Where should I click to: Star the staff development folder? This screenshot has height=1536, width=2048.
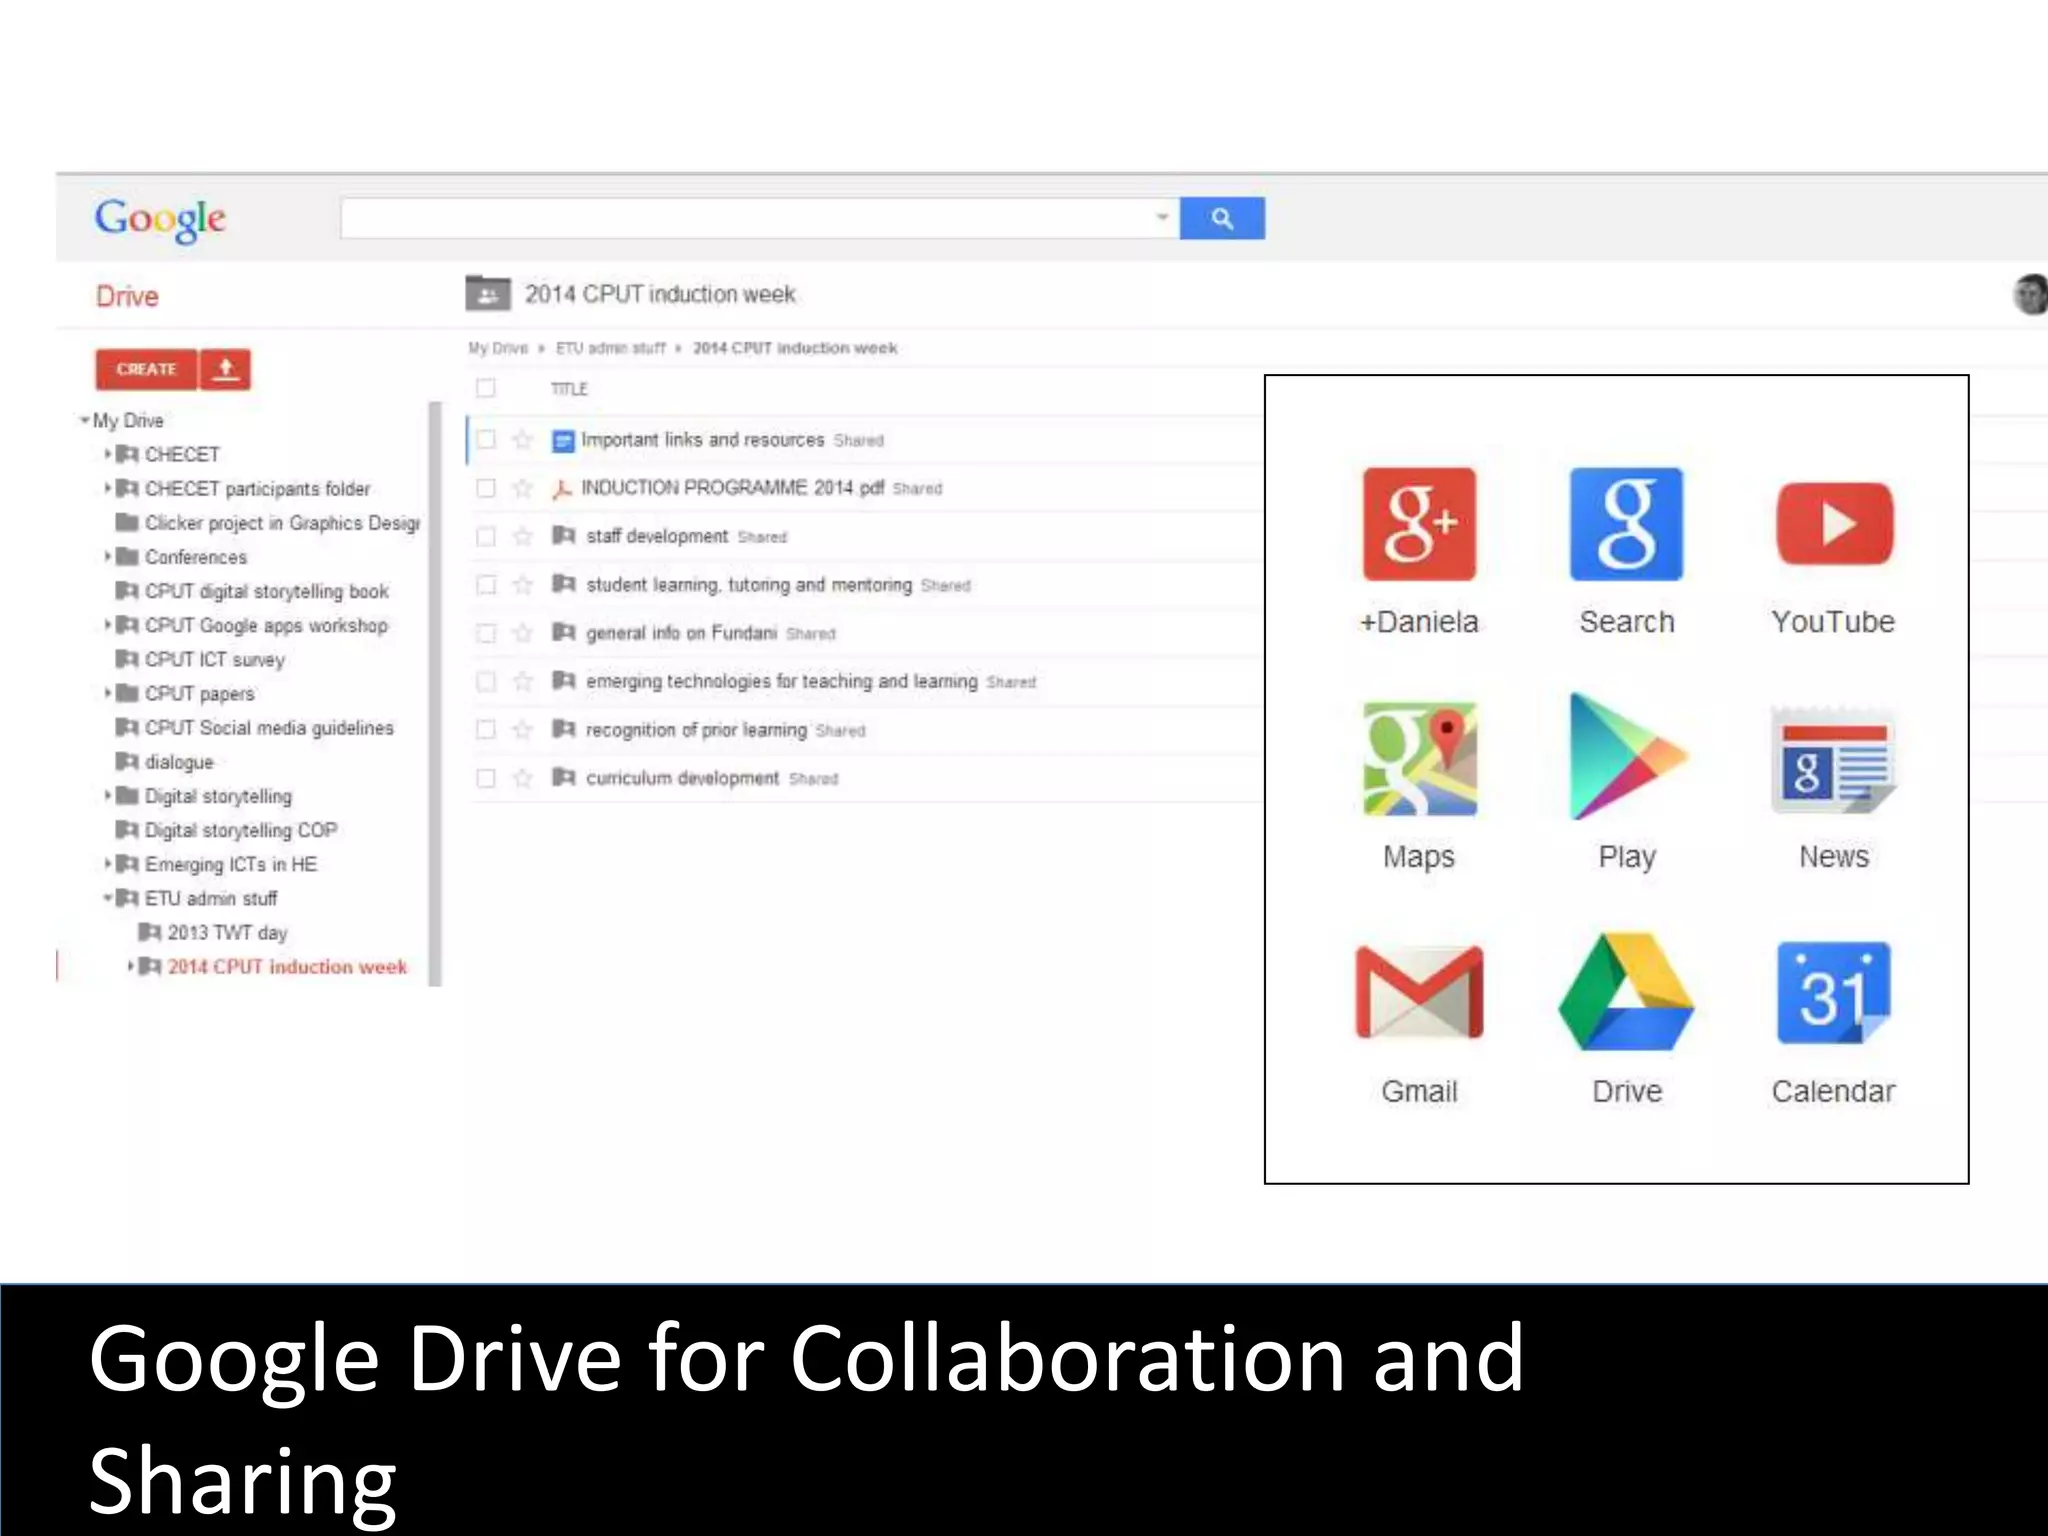522,537
